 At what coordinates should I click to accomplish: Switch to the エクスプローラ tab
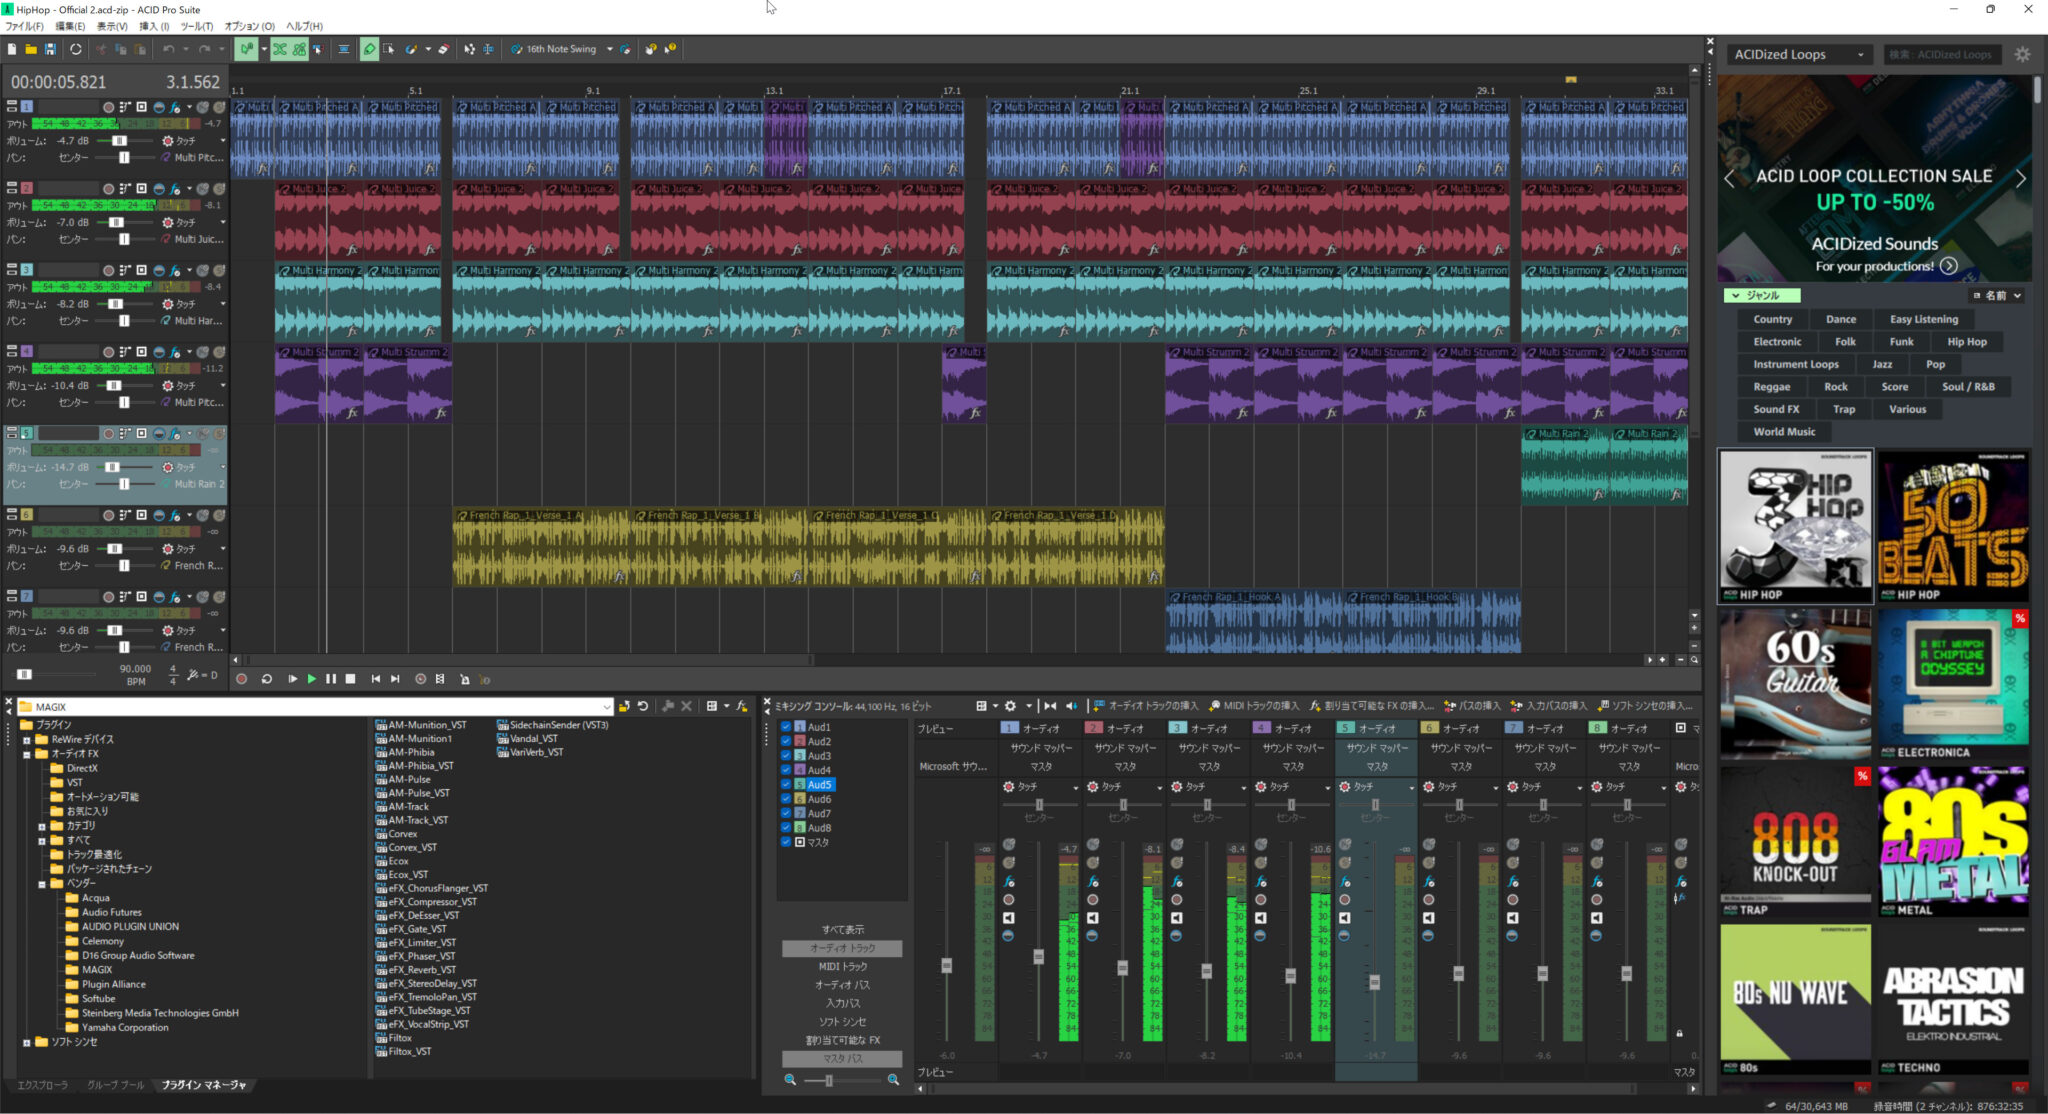point(43,1085)
